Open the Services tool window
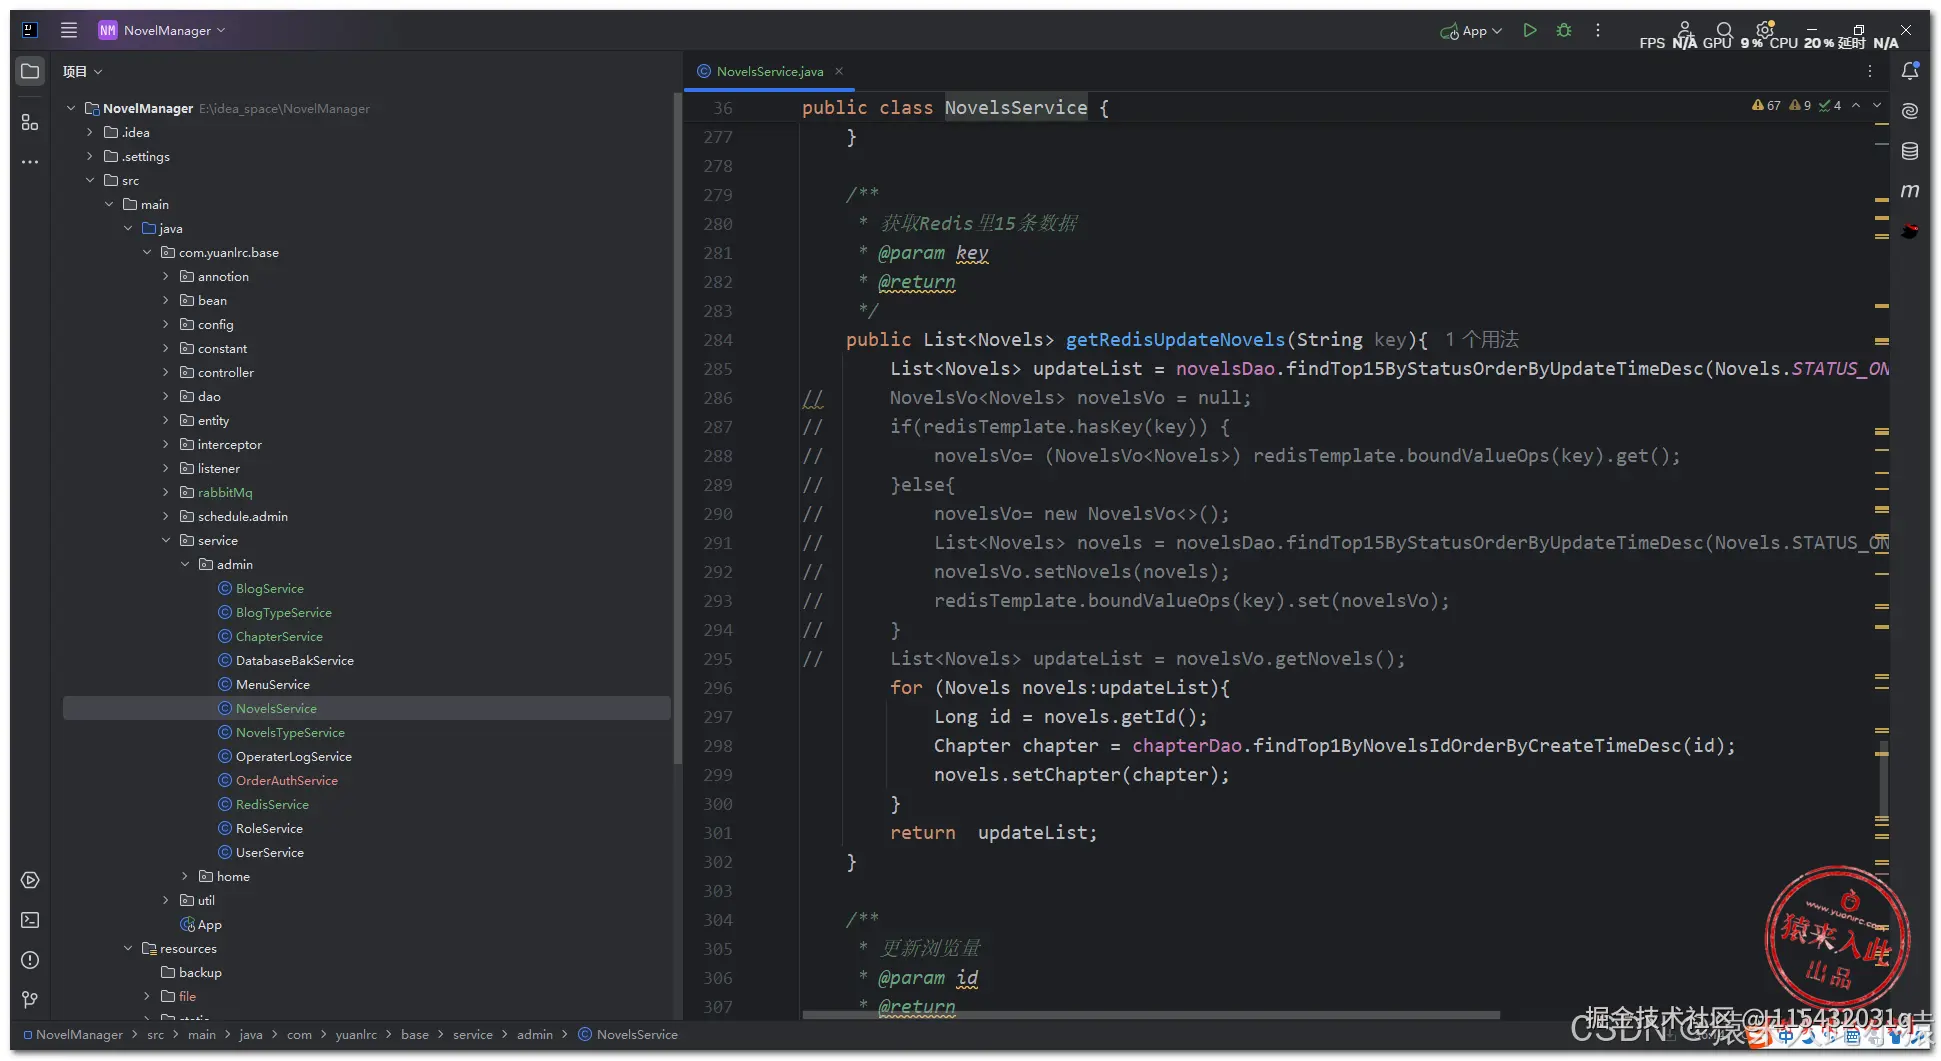 click(30, 880)
